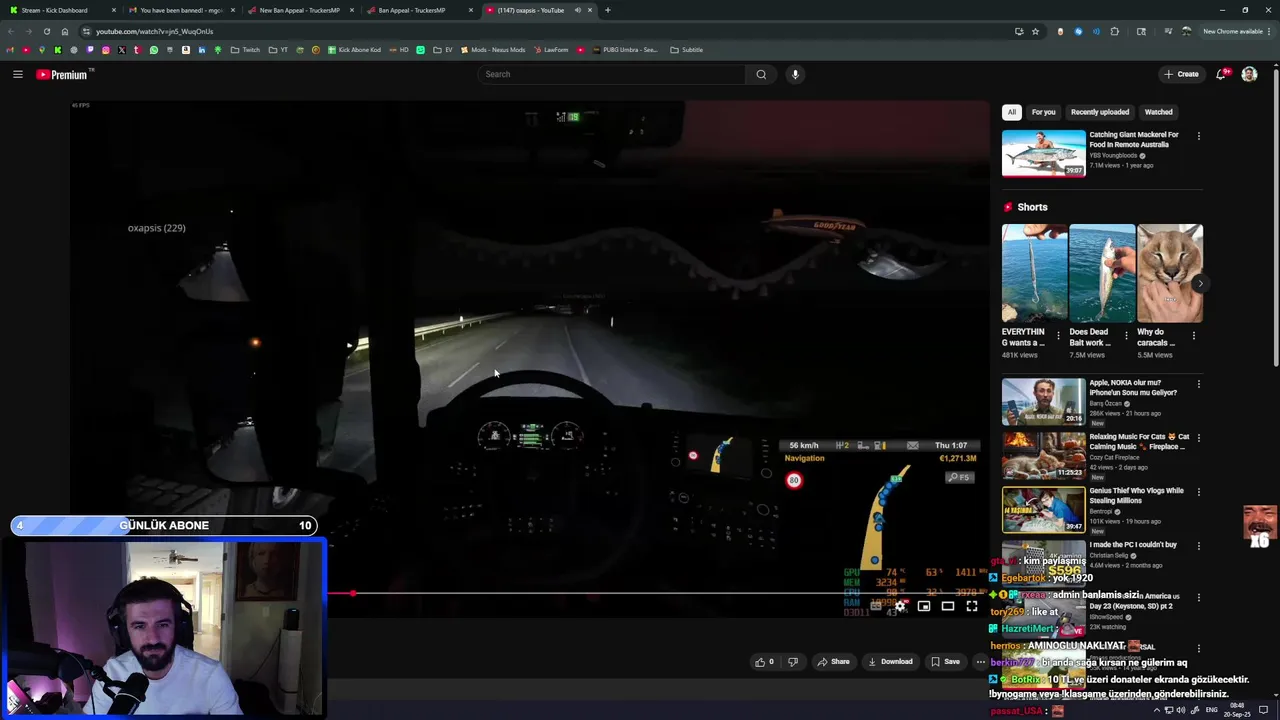
Task: Bookmark this page with star icon
Action: pyautogui.click(x=1035, y=31)
